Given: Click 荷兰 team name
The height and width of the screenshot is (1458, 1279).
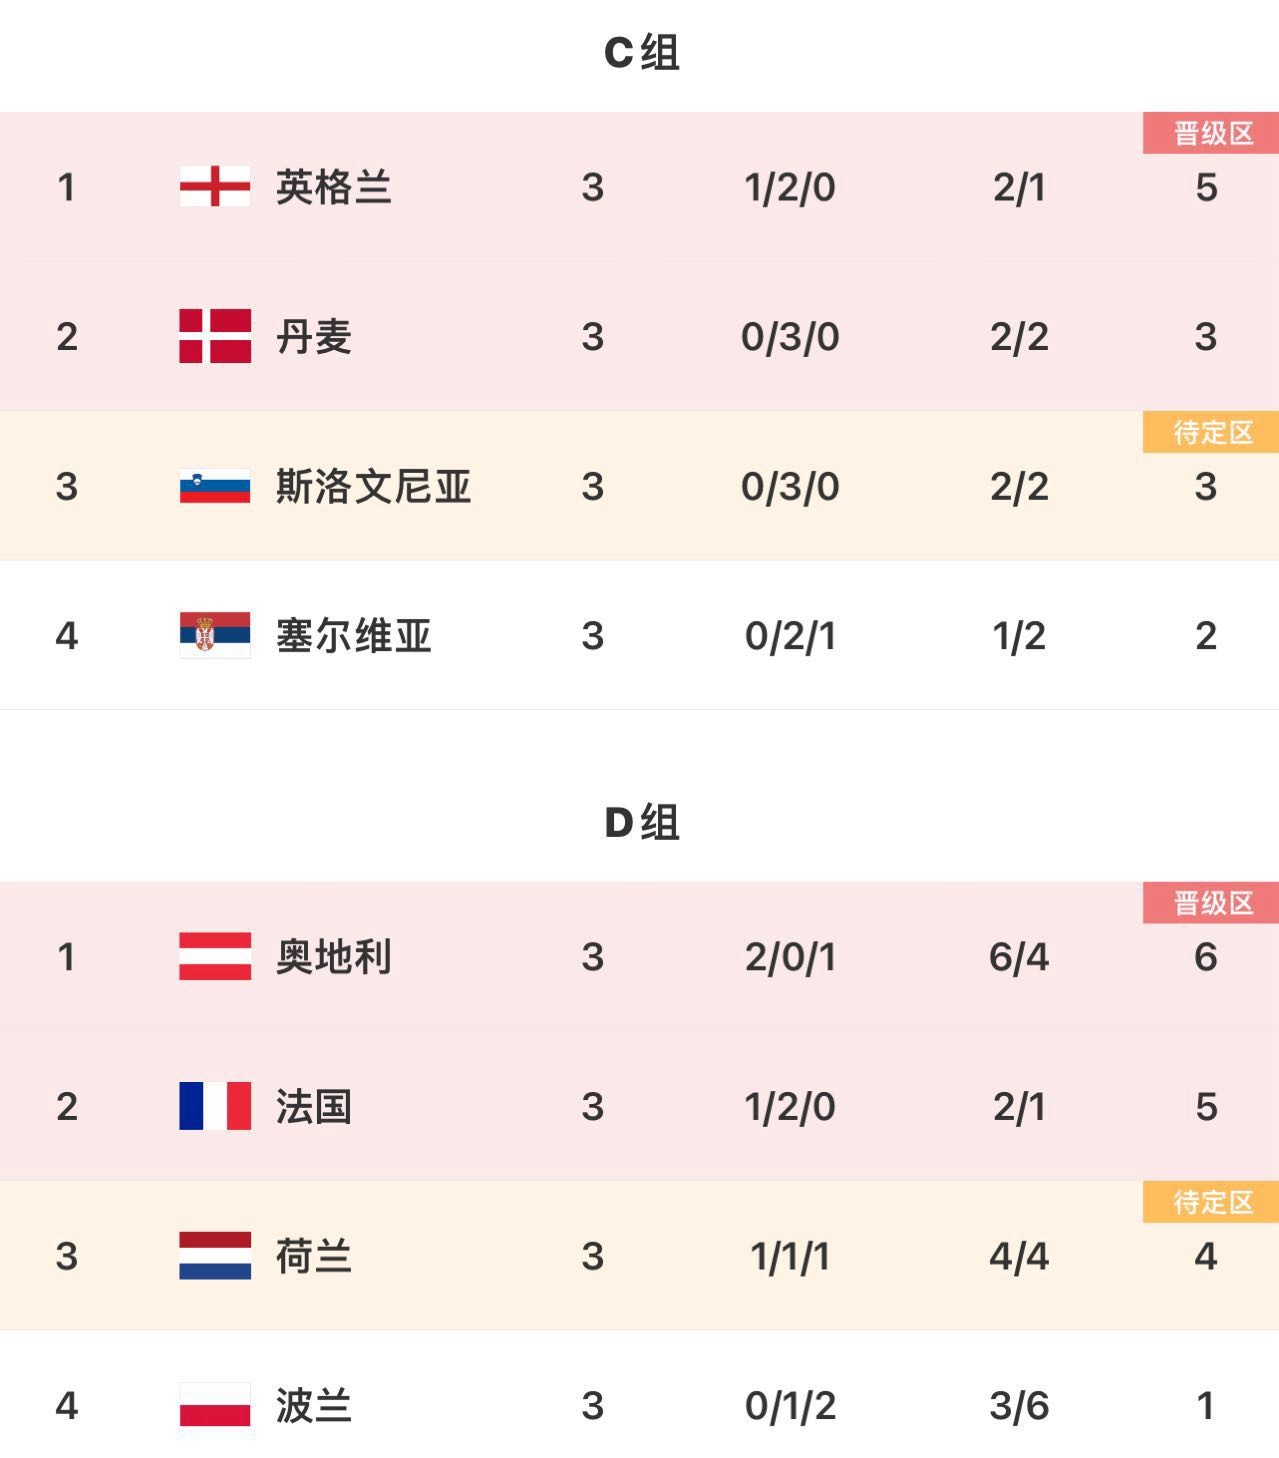Looking at the screenshot, I should tap(313, 1256).
